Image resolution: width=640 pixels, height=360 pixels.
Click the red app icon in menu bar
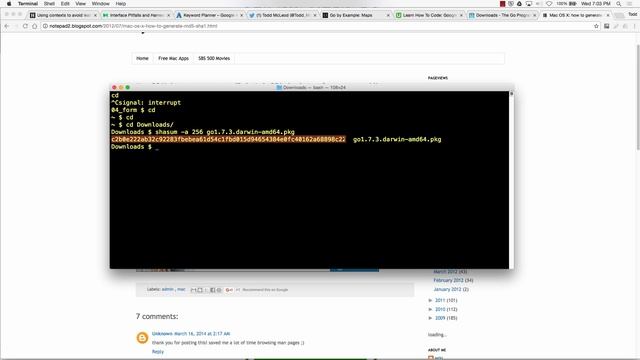[502, 4]
